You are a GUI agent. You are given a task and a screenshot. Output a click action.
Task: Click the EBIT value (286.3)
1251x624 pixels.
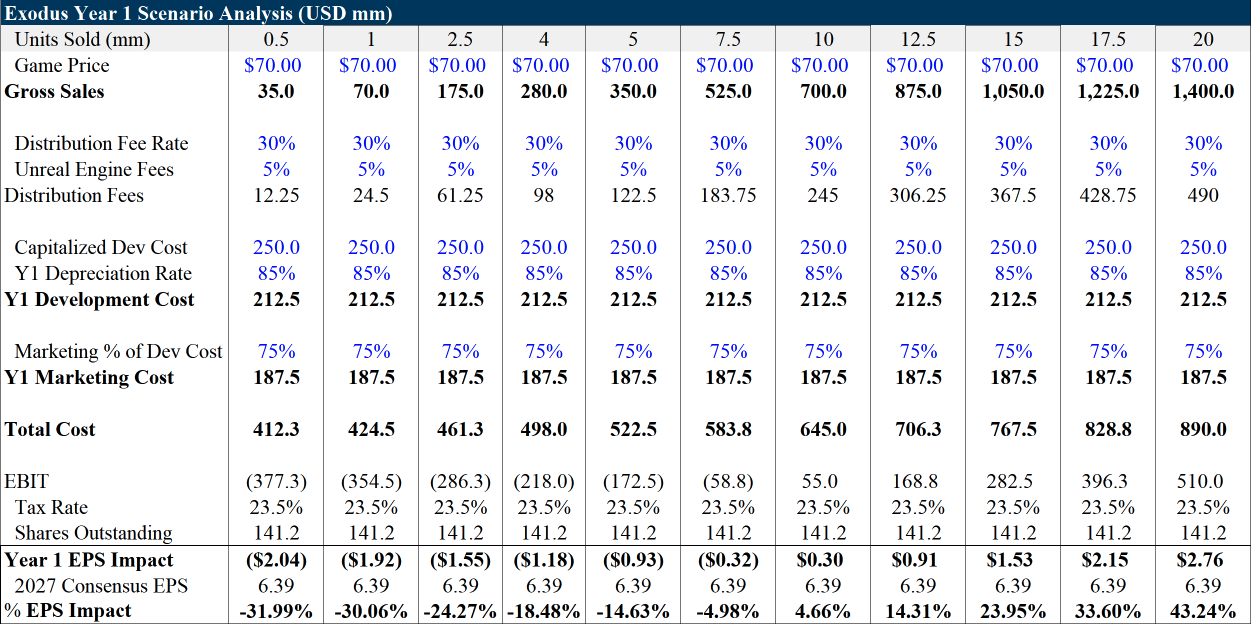[460, 481]
